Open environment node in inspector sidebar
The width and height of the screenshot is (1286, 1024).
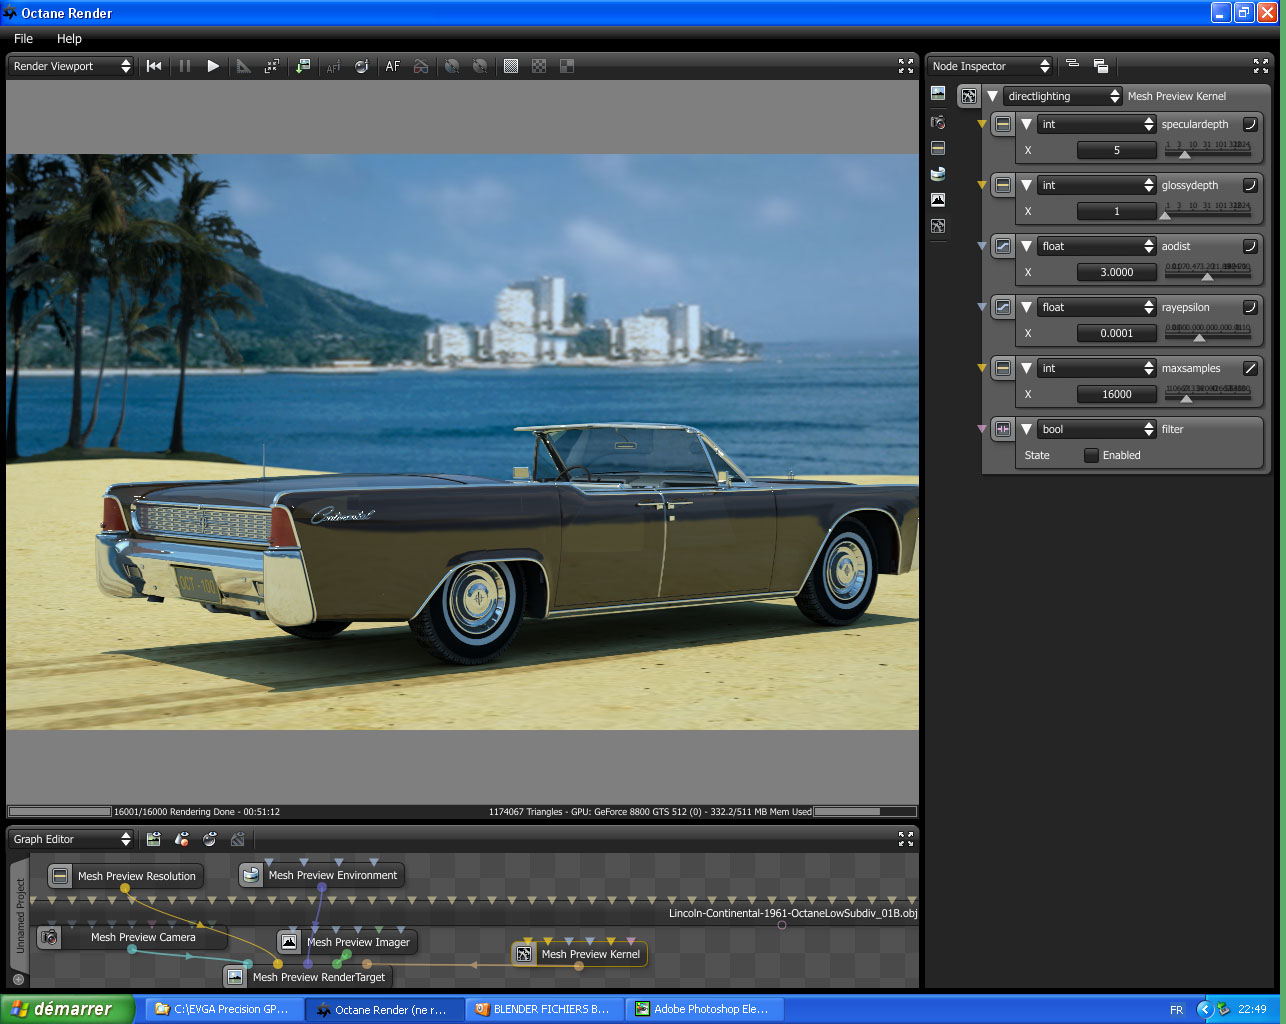[938, 174]
